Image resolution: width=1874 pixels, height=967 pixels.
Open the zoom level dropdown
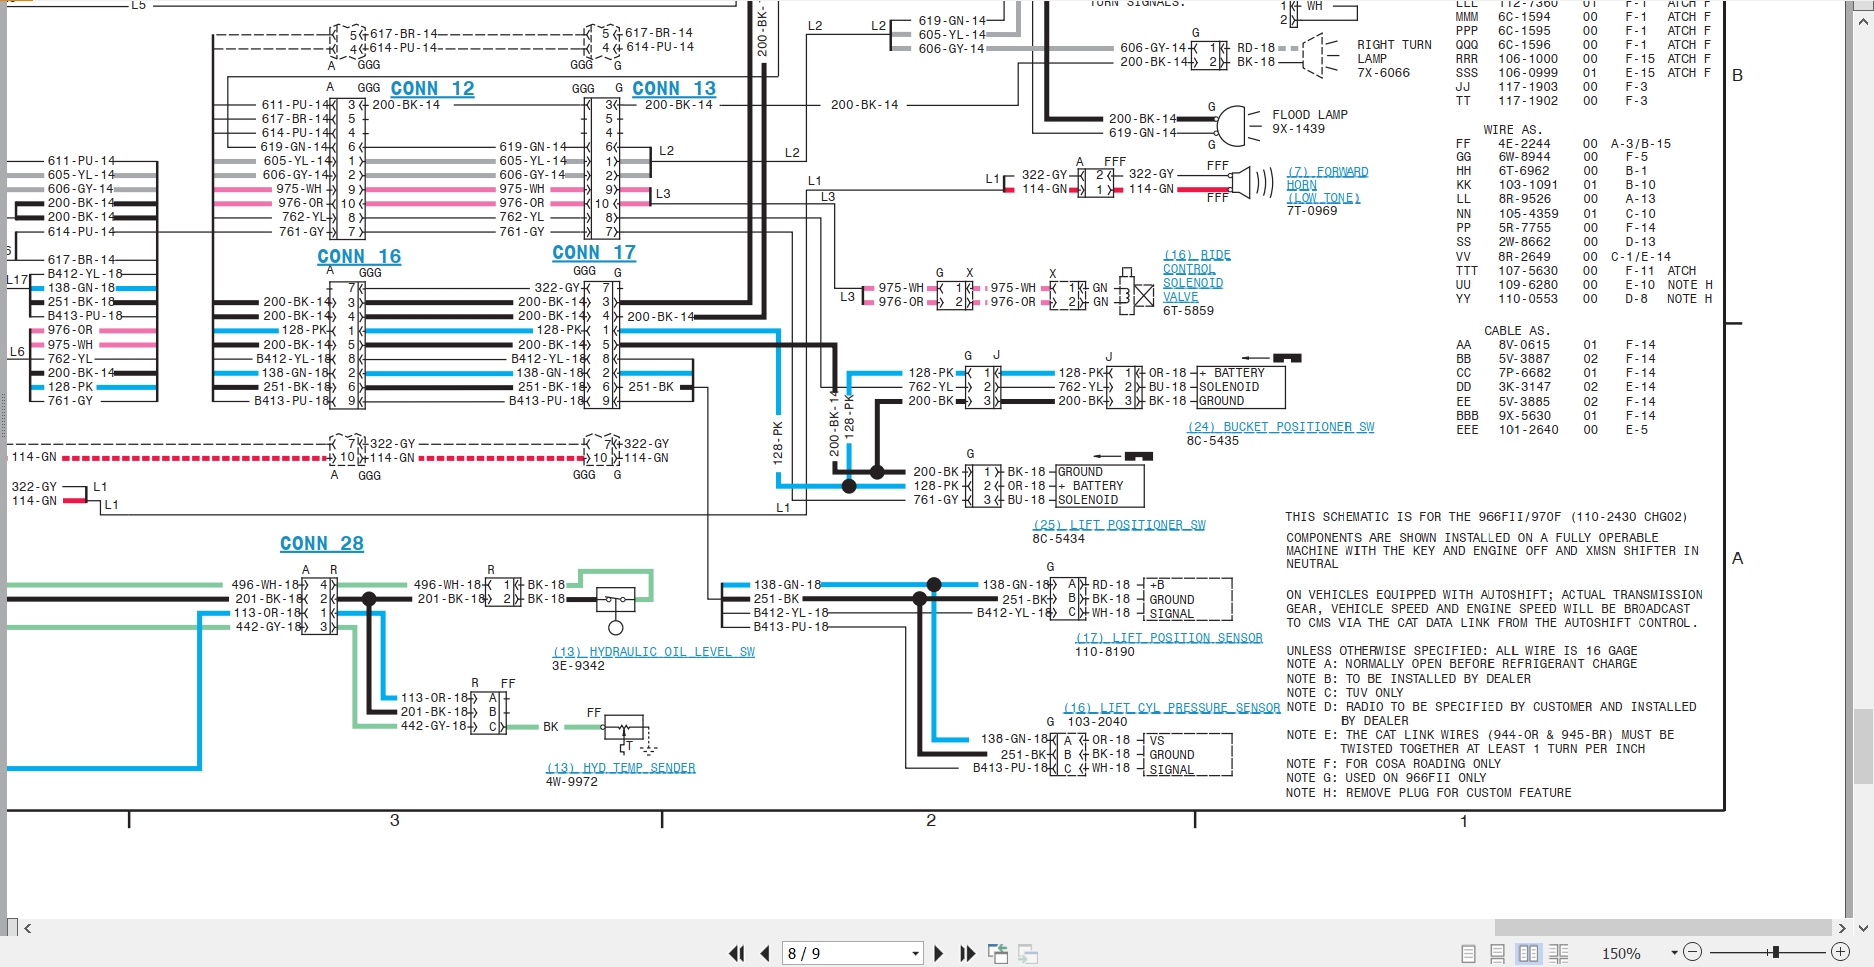pos(1674,954)
